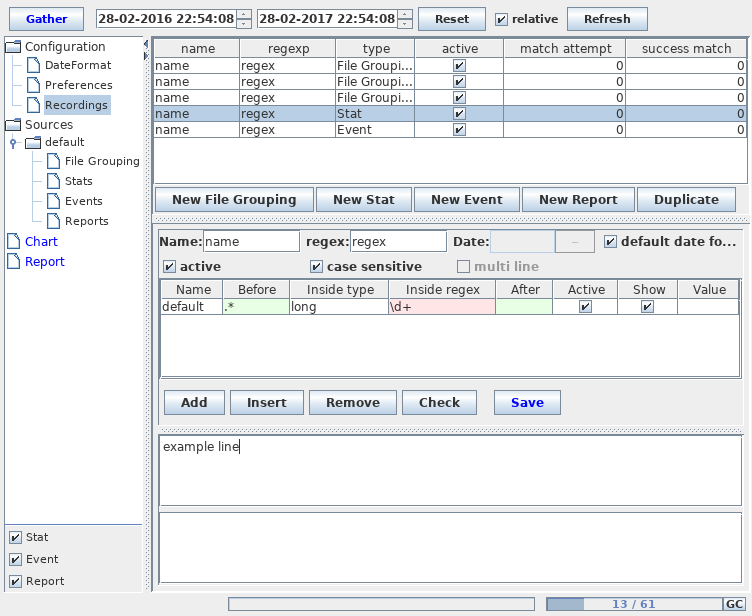Viewport: 752px width, 616px height.
Task: Click New File Grouping button
Action: point(234,200)
